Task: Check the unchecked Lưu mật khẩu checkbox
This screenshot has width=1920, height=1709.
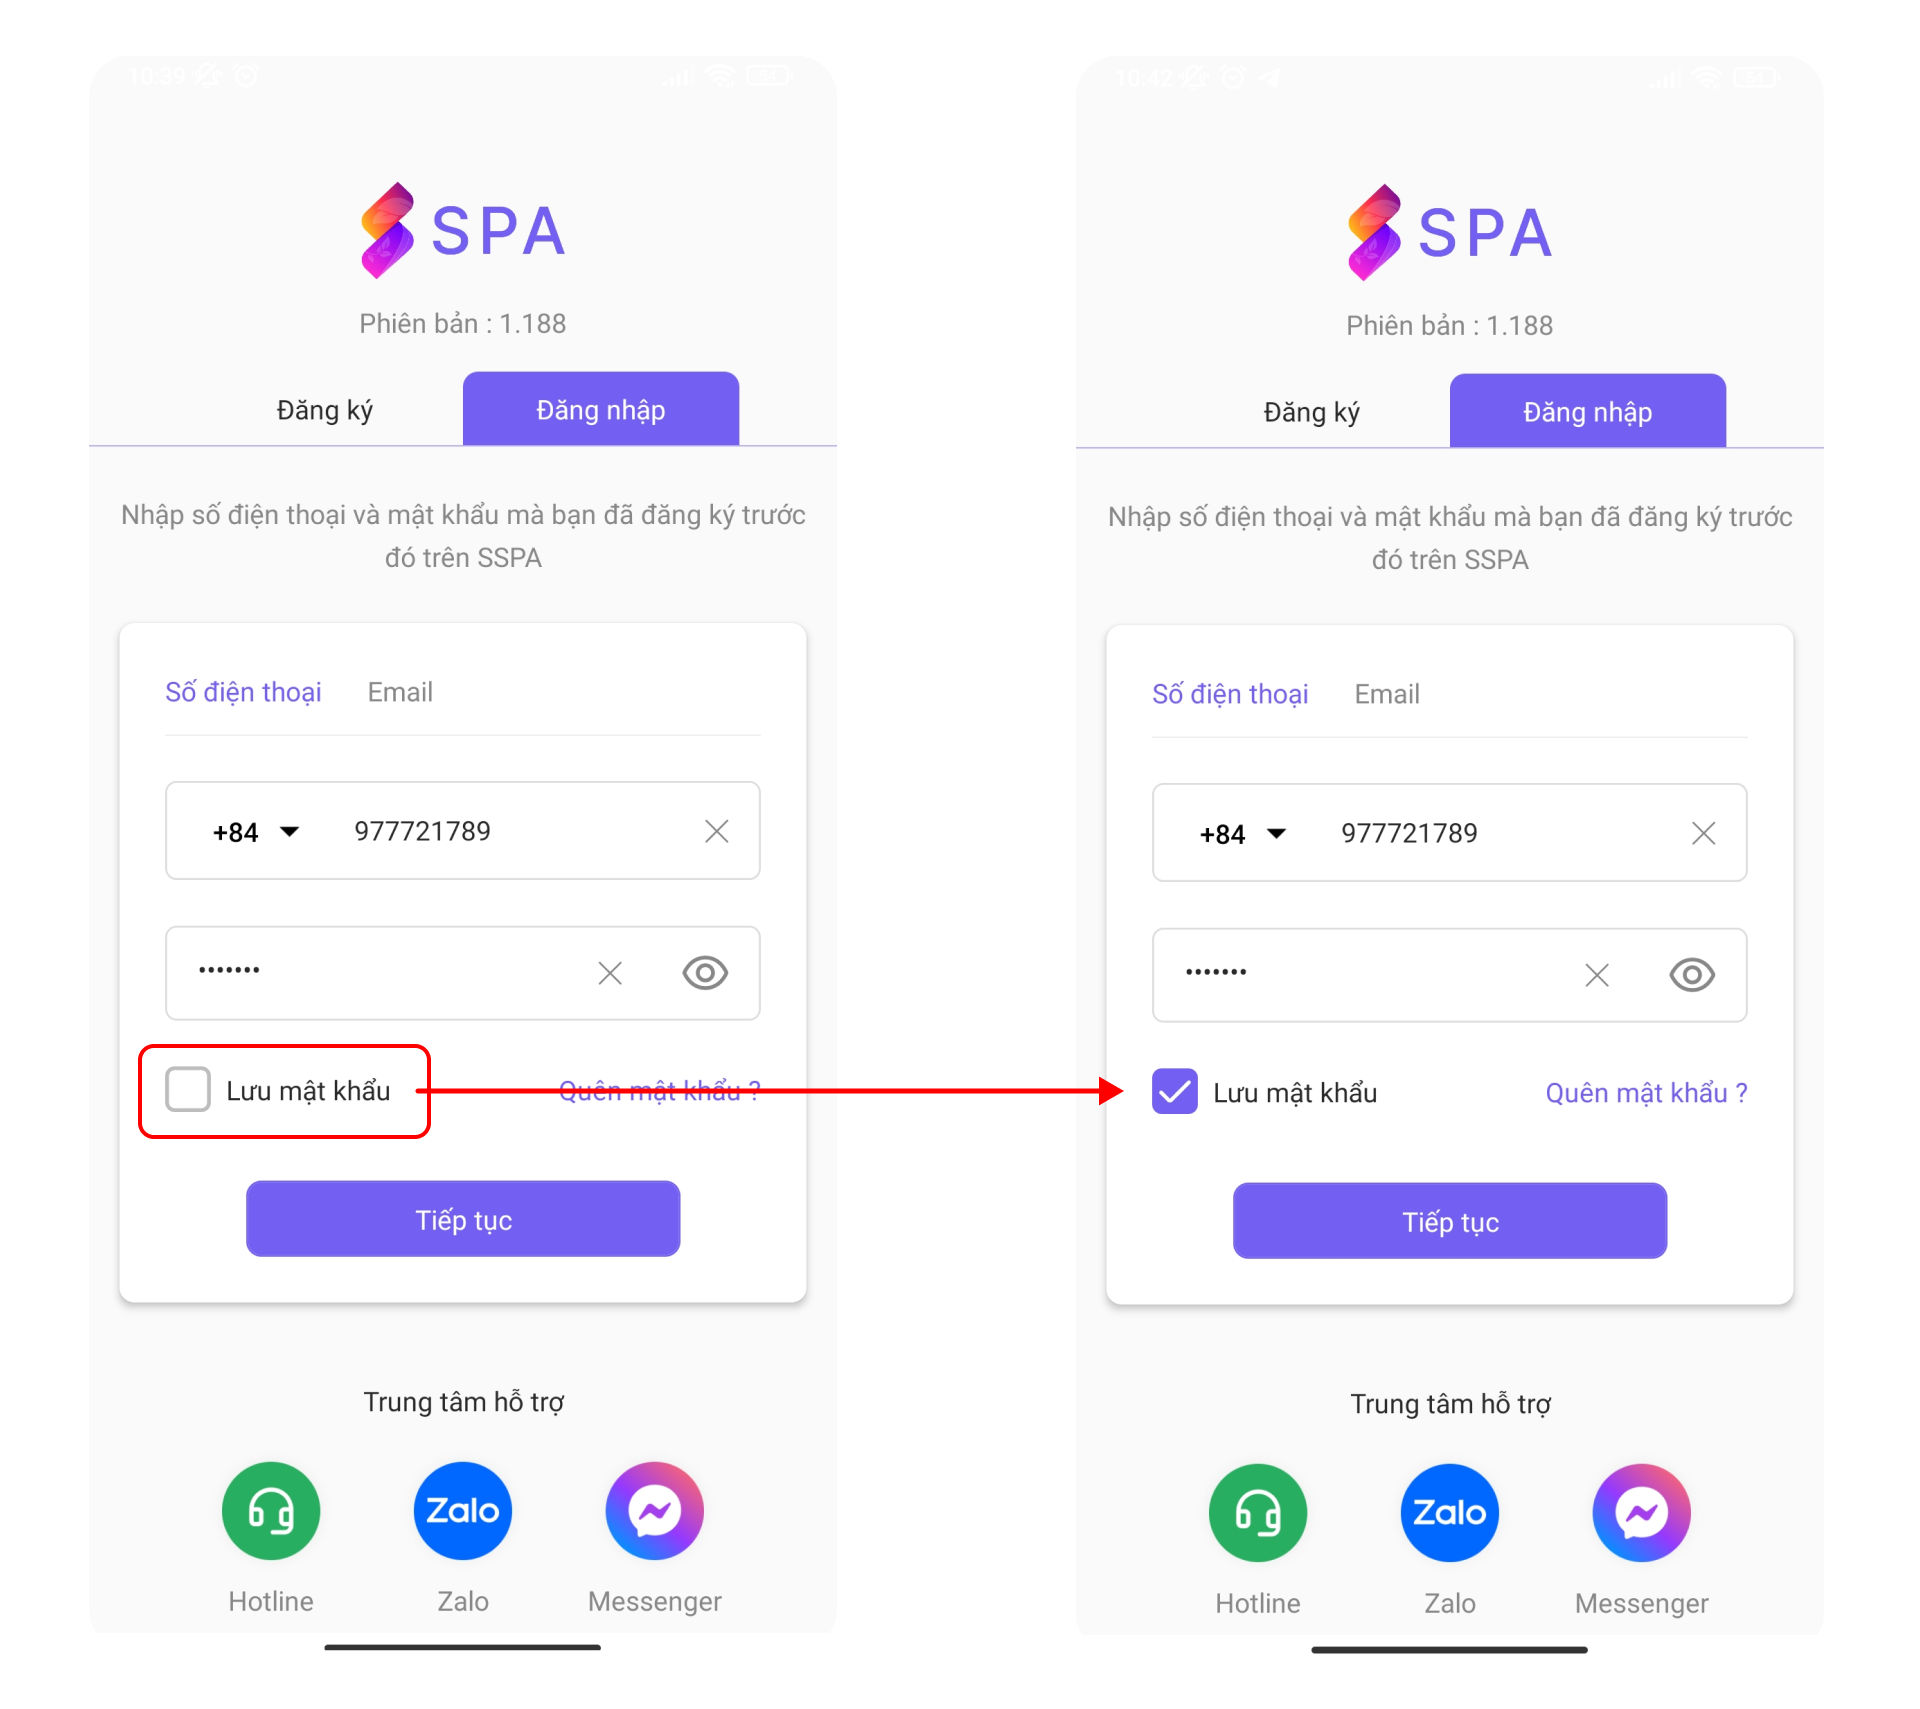Action: tap(188, 1089)
